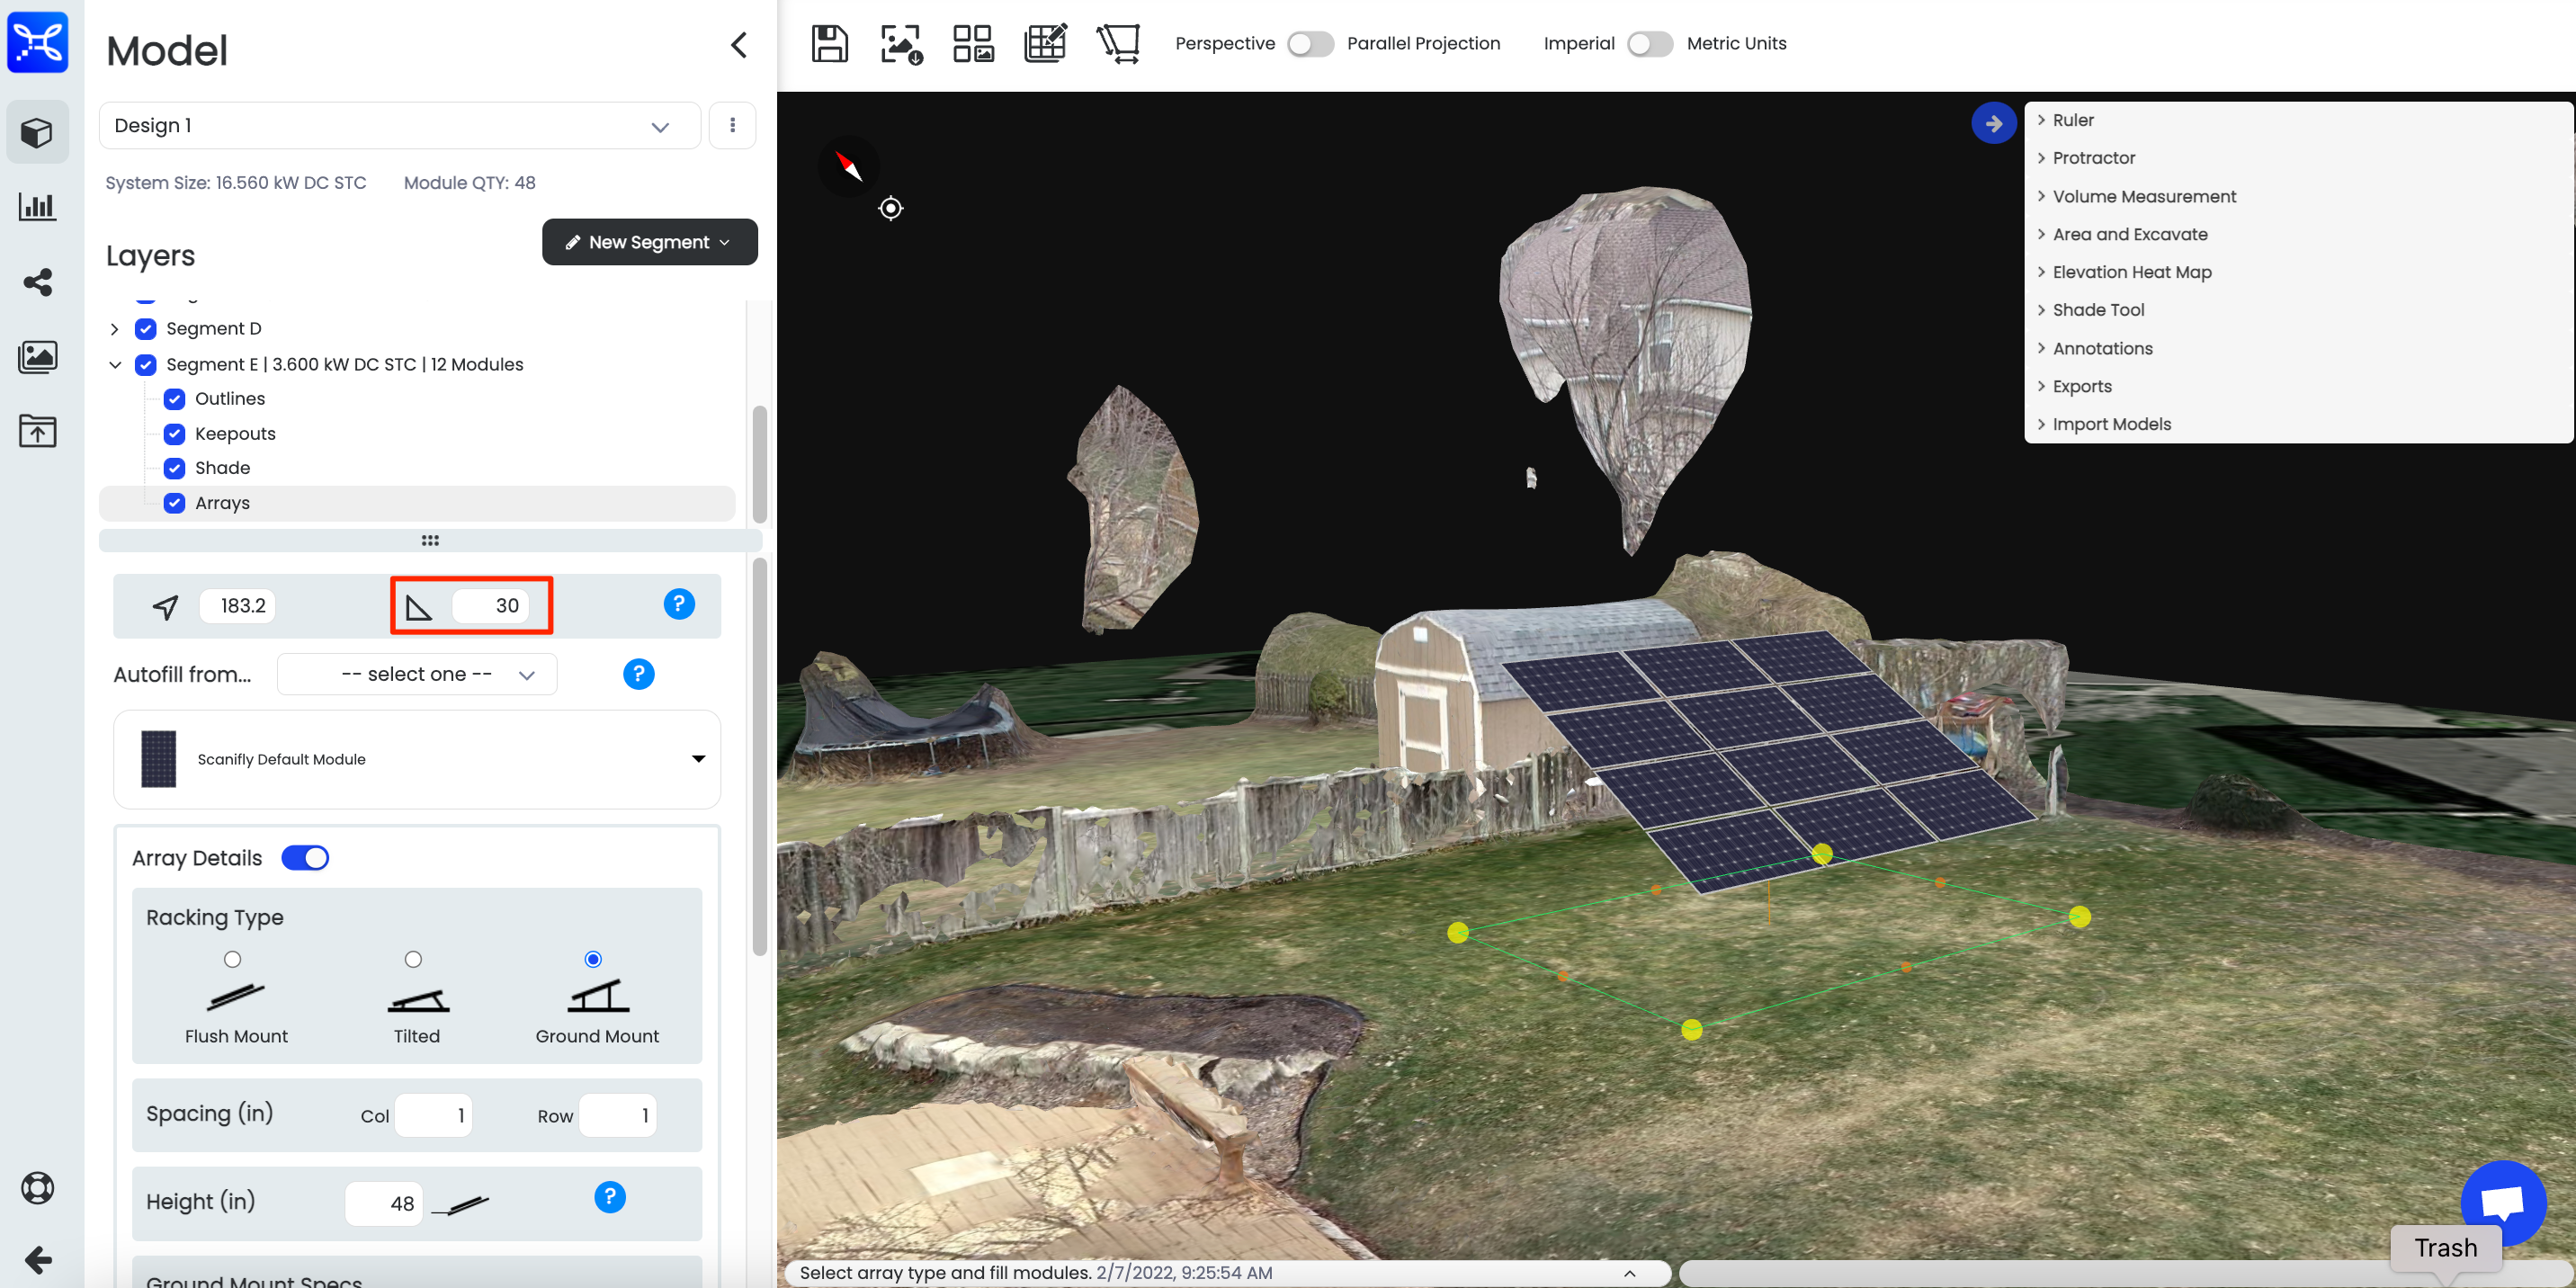
Task: Open the Scanifly Default Module dropdown
Action: tap(417, 759)
